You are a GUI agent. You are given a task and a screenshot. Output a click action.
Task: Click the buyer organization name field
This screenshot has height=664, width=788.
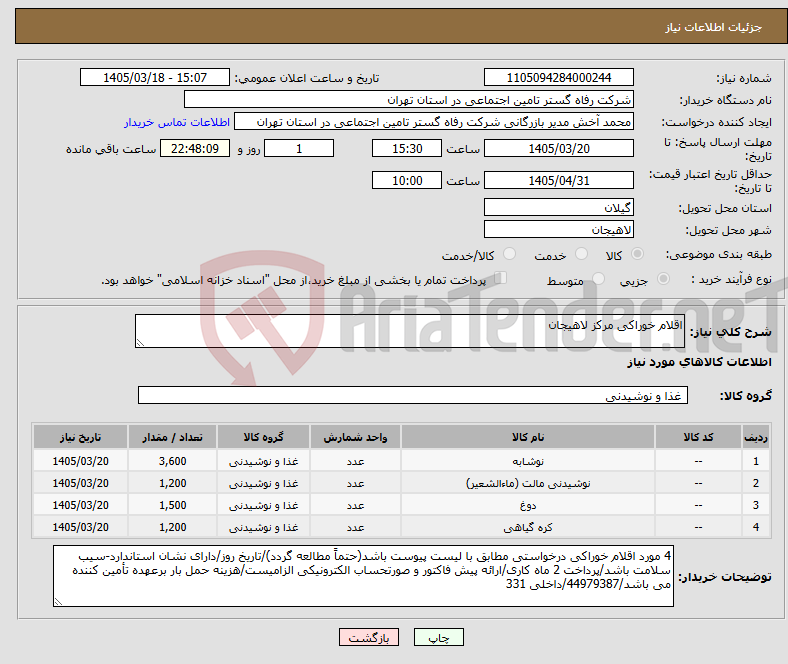tap(409, 100)
